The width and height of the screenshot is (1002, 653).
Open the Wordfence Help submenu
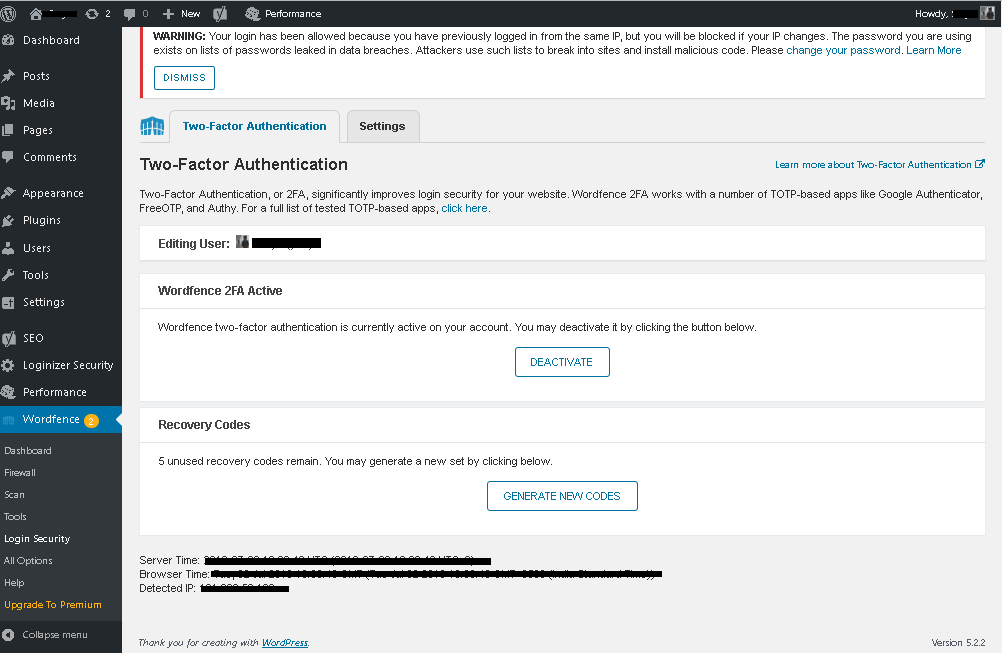(x=14, y=583)
